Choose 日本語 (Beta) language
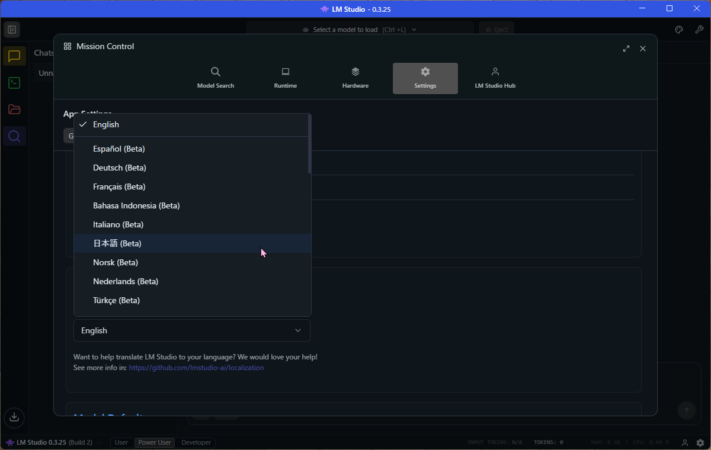 click(192, 244)
